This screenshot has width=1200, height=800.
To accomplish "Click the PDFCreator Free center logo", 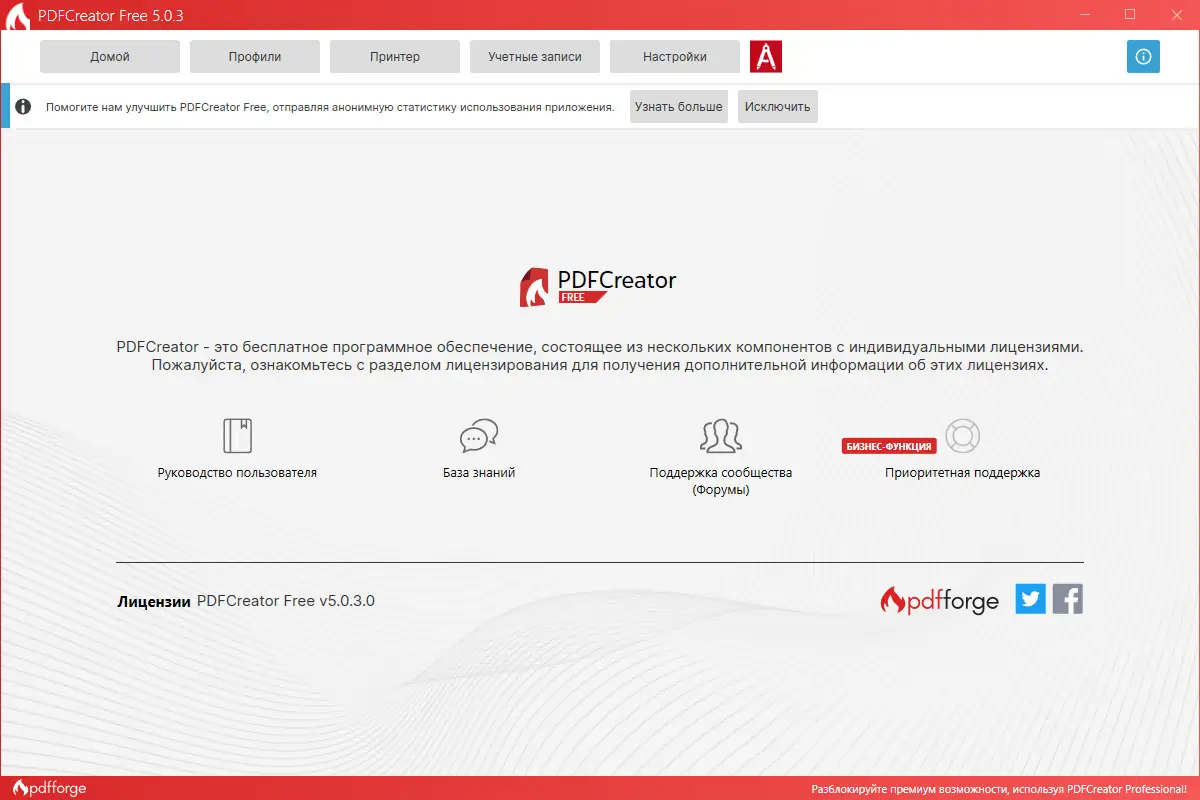I will tap(598, 287).
